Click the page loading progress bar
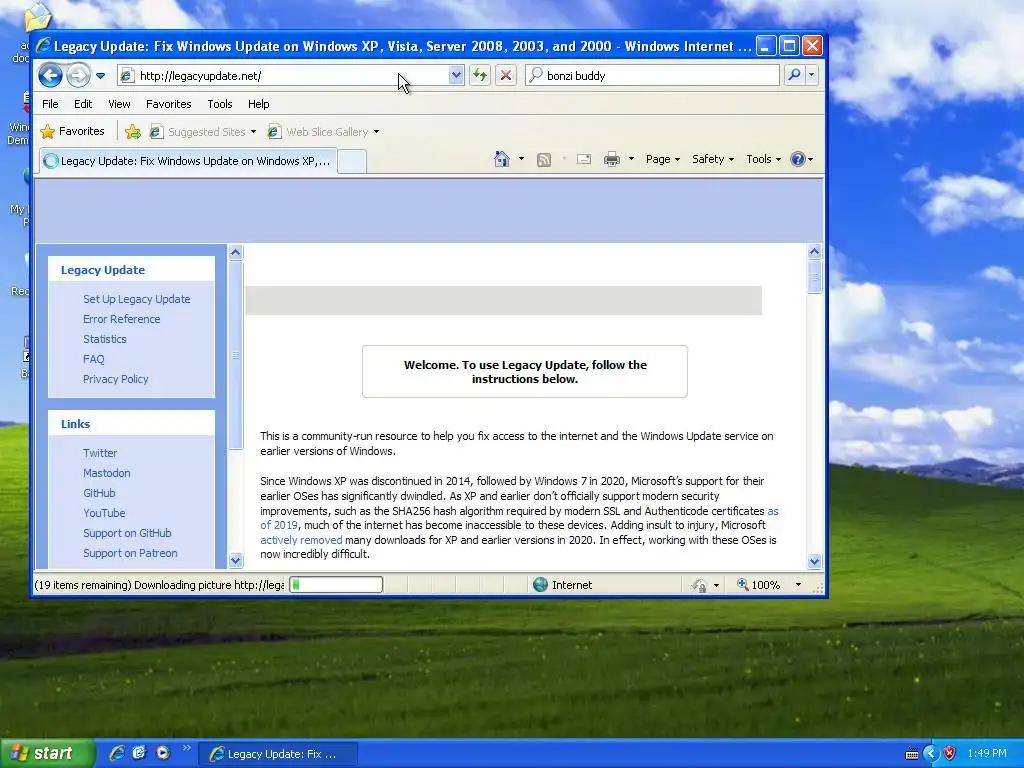1024x768 pixels. pos(336,584)
